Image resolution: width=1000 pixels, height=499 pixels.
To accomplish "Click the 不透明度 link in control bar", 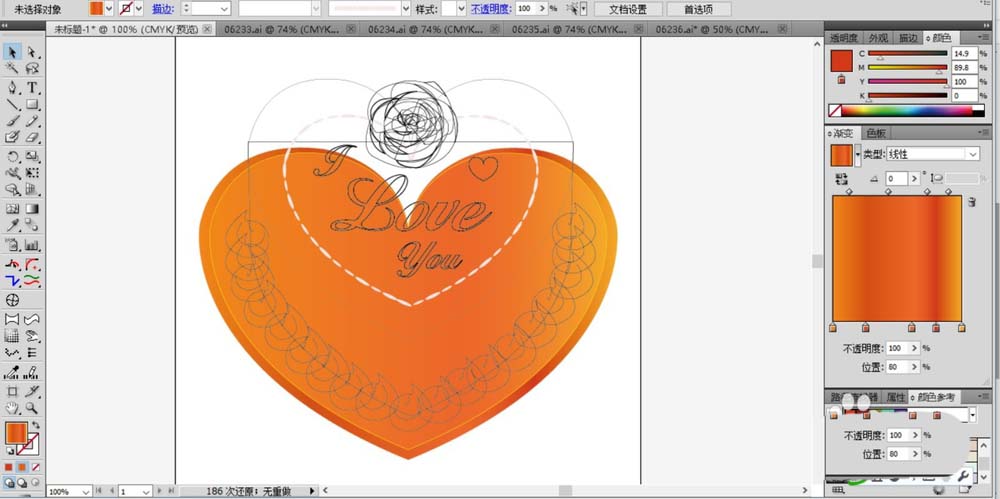I will [491, 9].
